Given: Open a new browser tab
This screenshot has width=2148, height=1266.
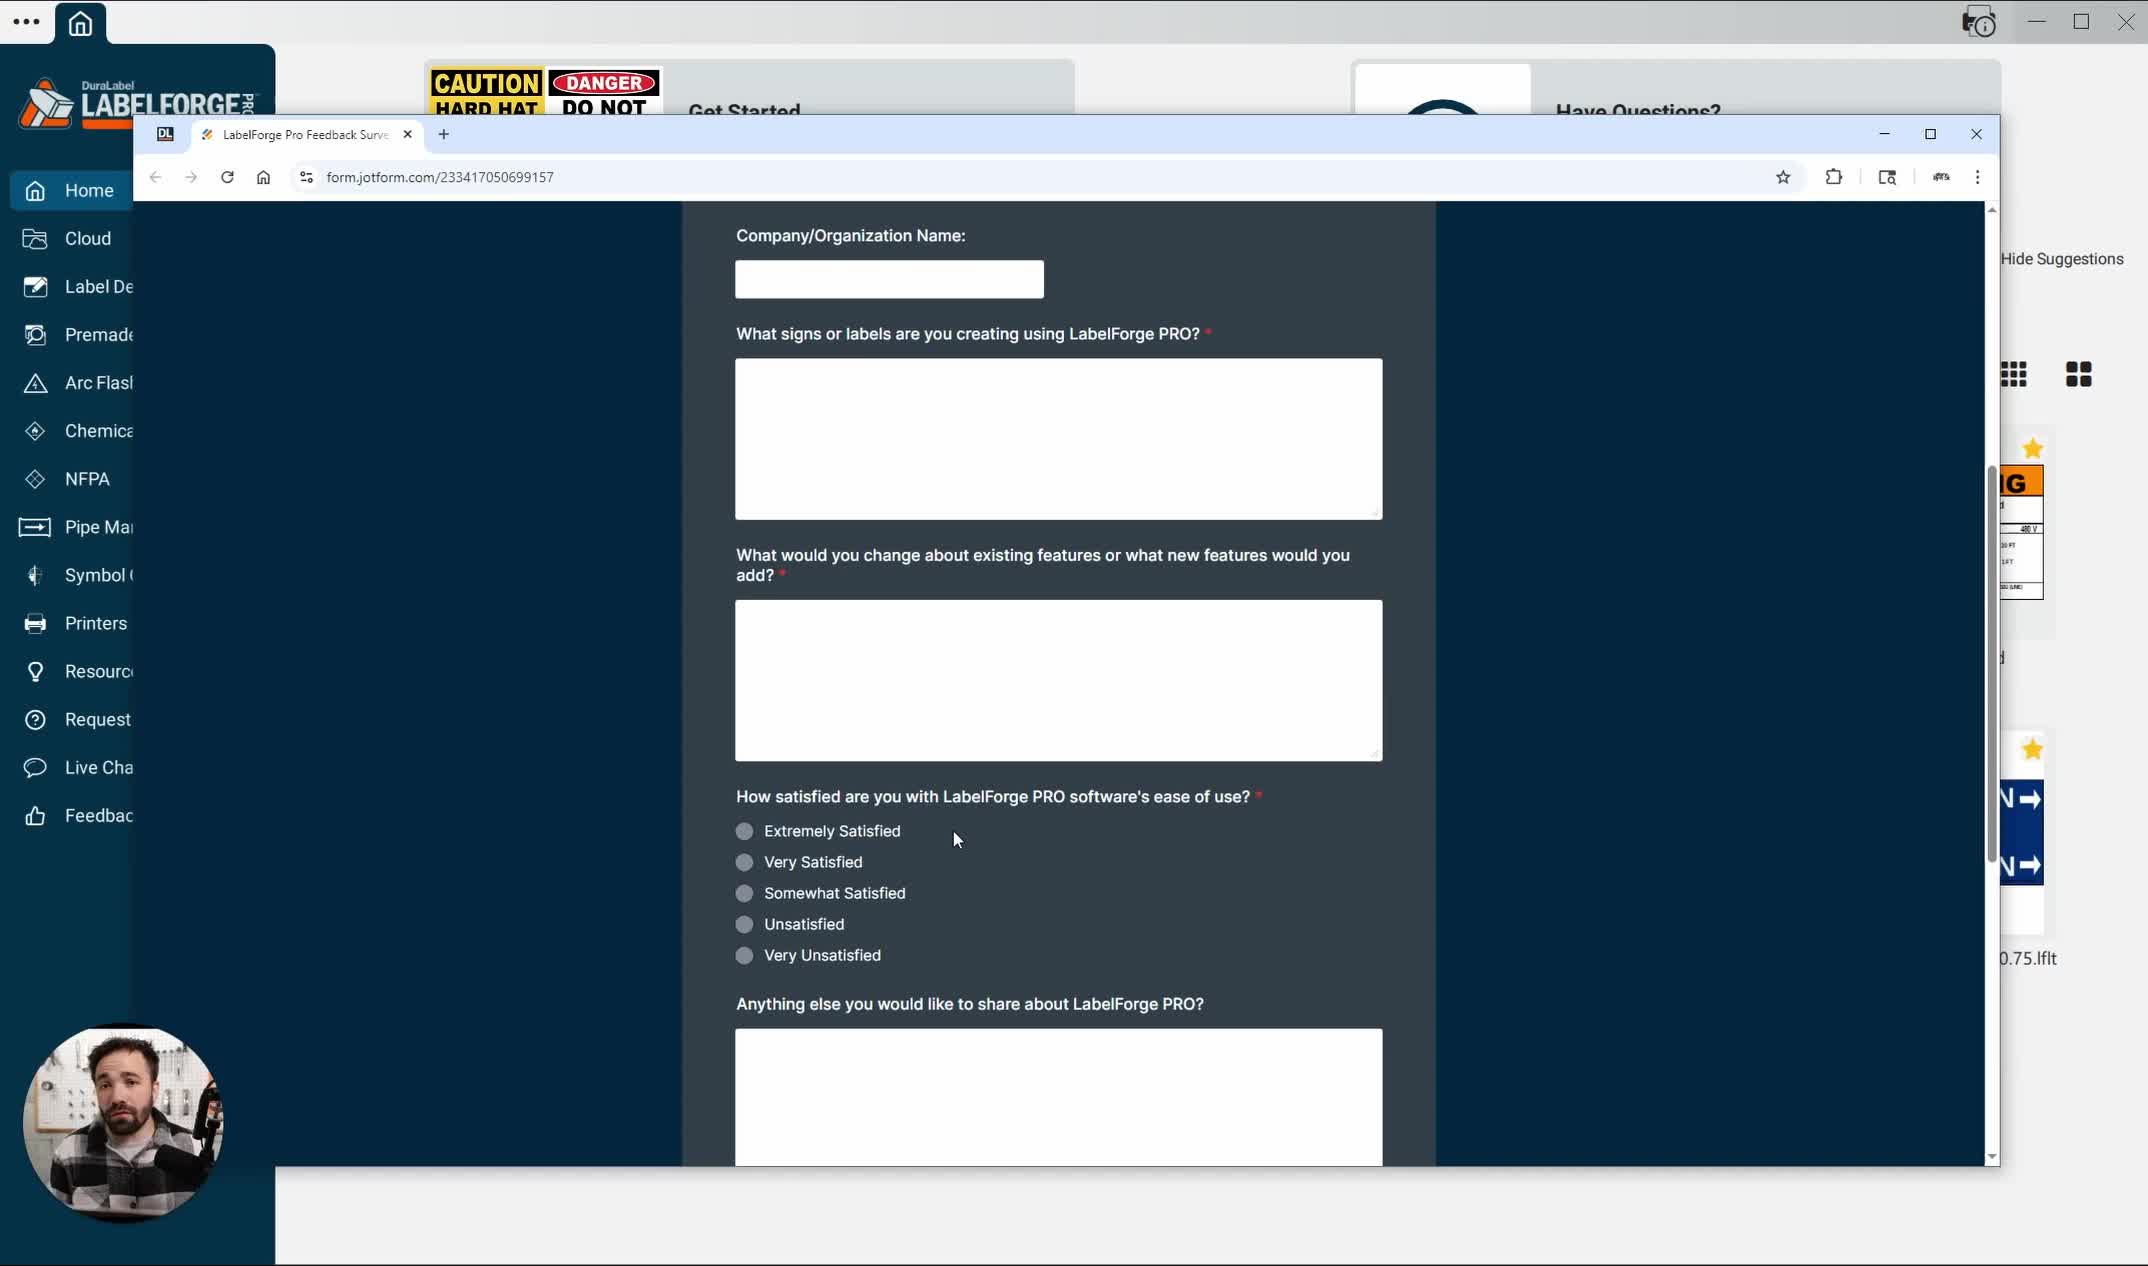Looking at the screenshot, I should tap(444, 134).
